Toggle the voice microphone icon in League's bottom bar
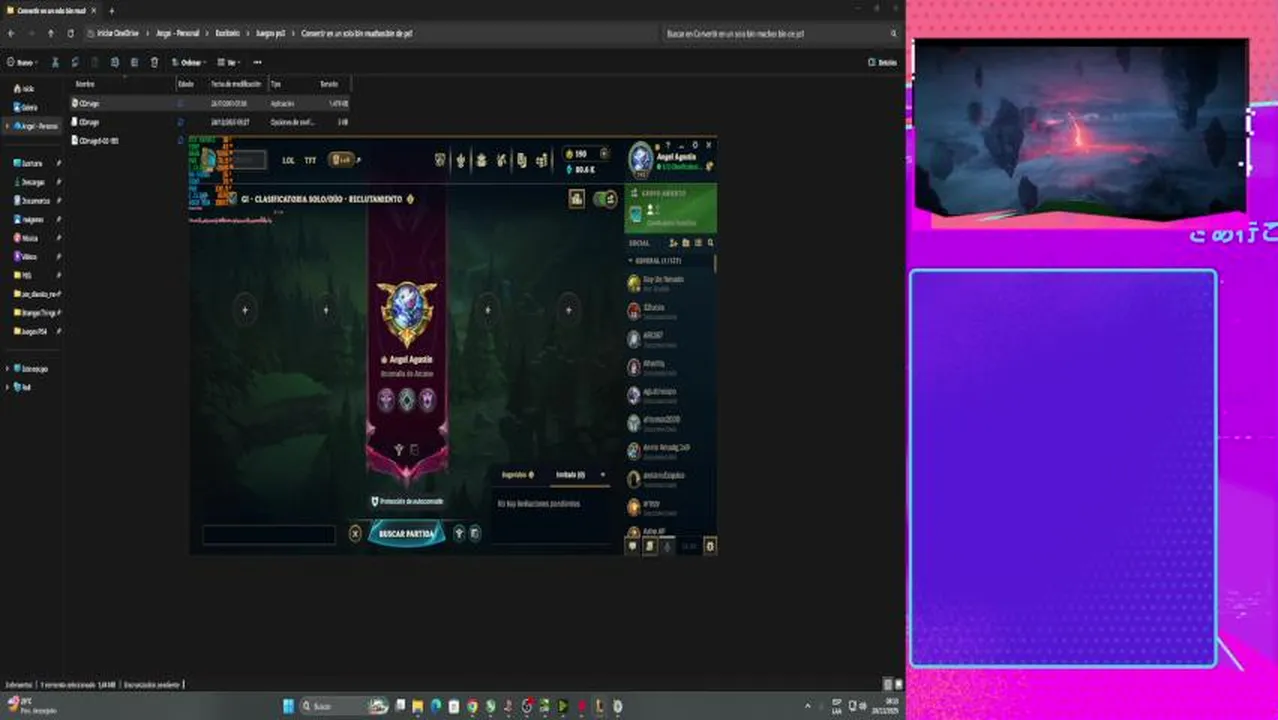 coord(667,546)
